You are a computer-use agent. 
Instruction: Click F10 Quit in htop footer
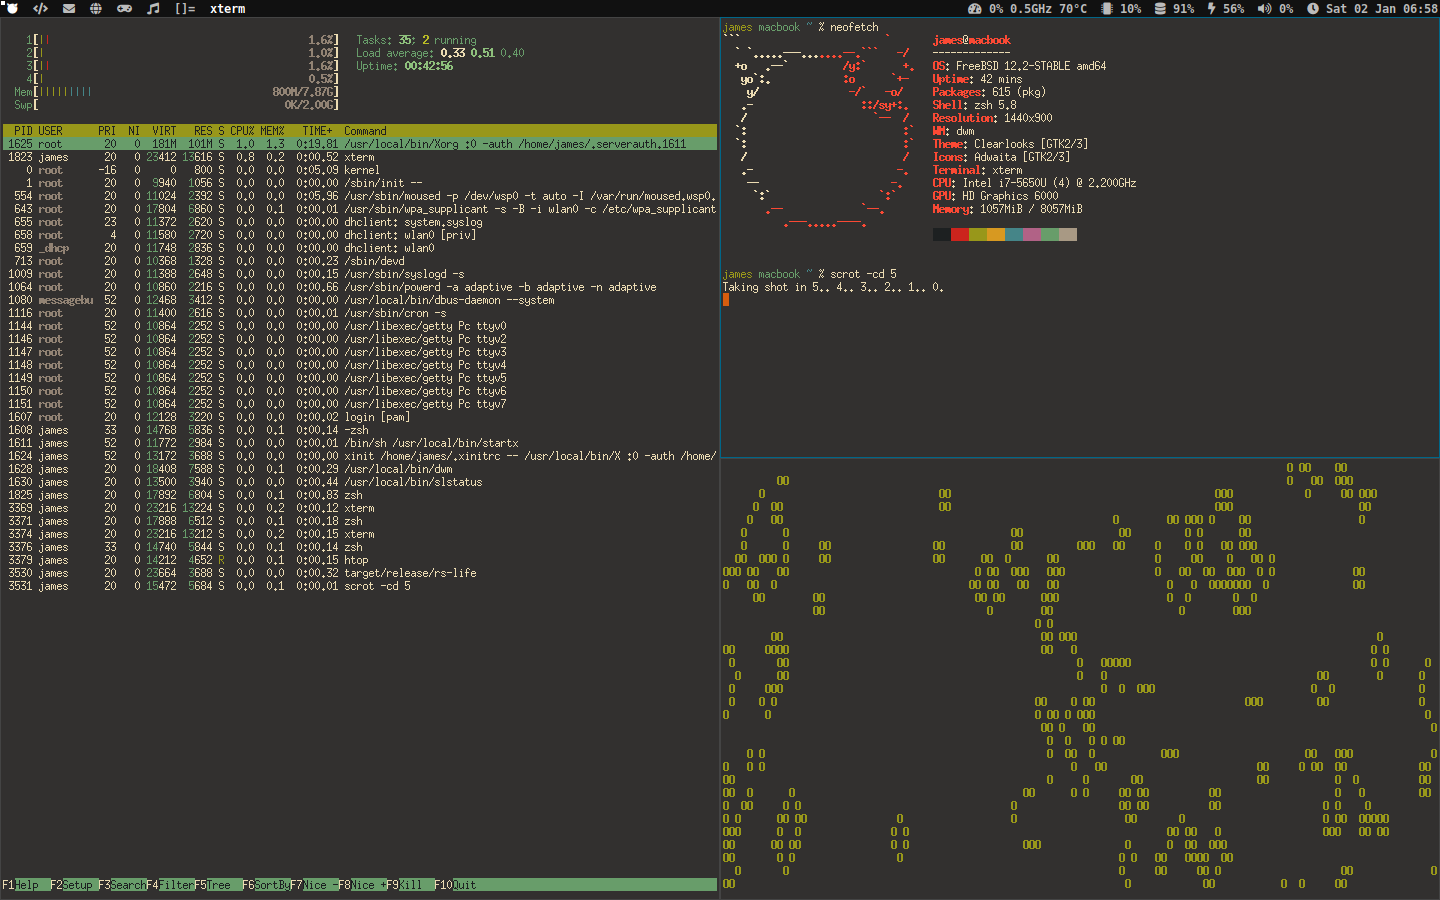(455, 885)
